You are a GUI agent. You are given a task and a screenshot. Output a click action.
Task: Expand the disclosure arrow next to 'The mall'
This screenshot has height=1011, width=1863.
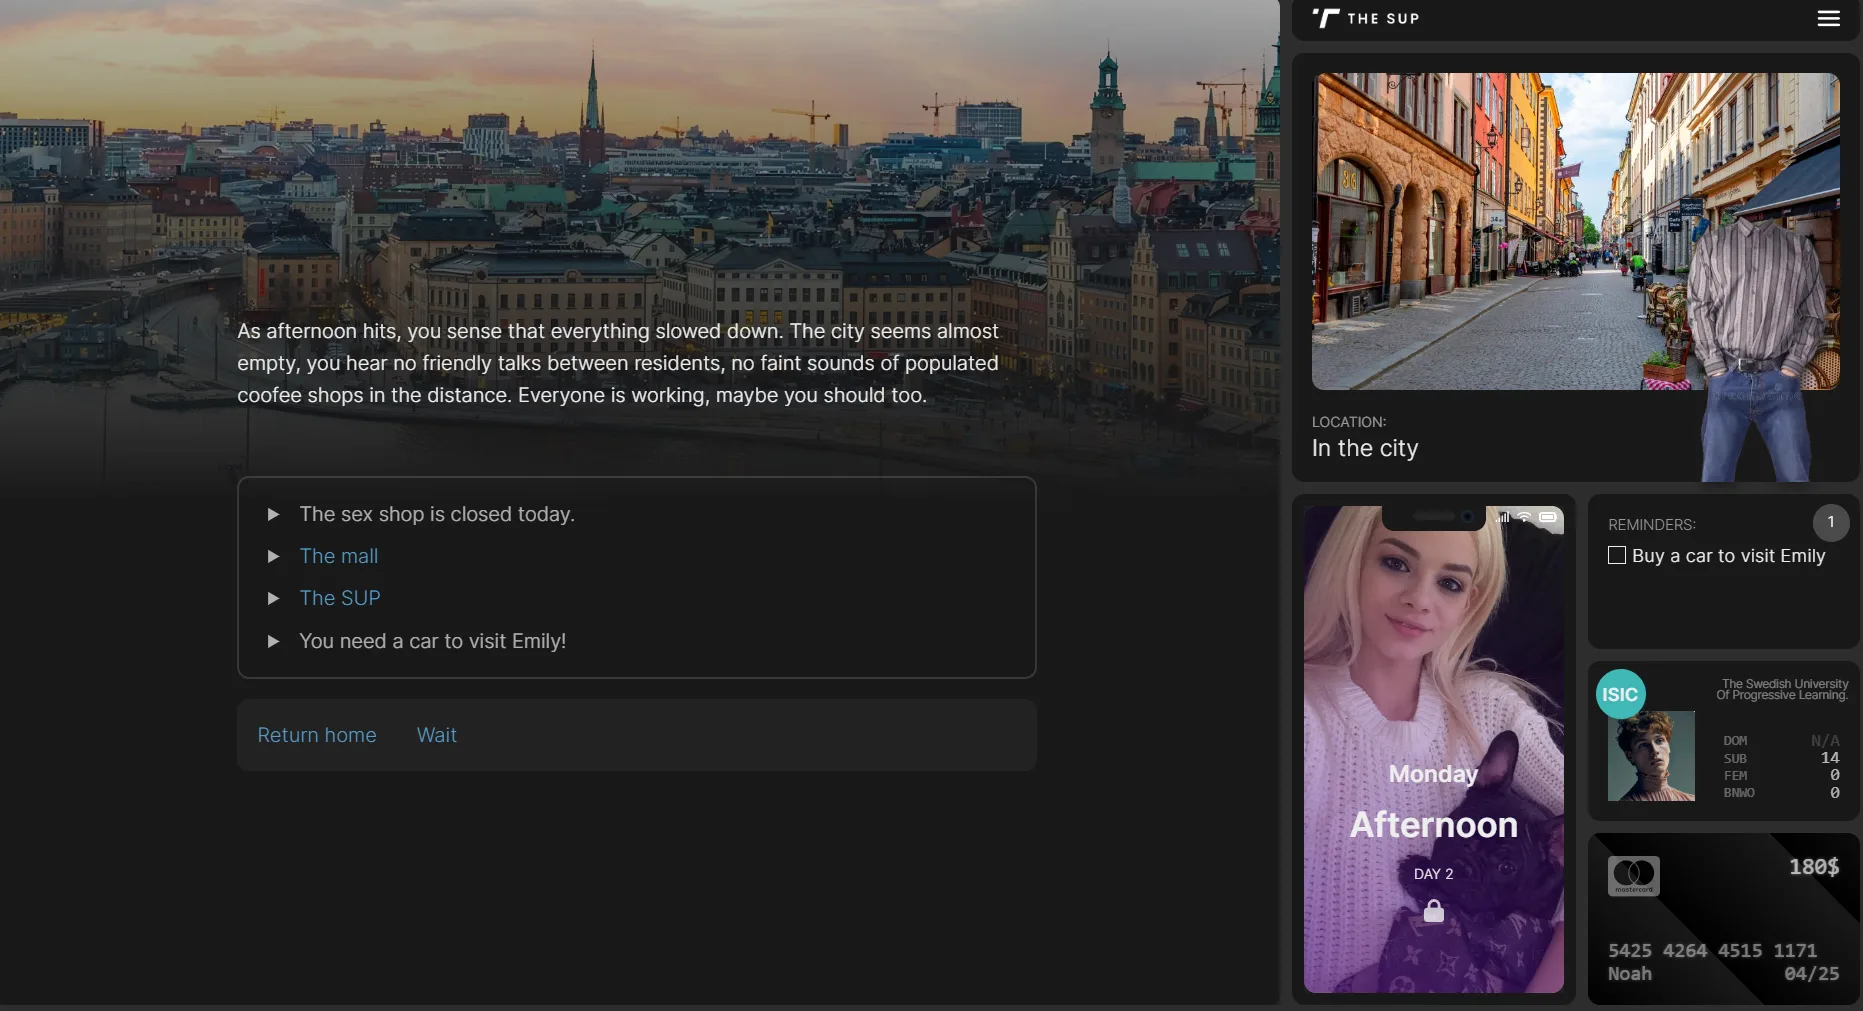pos(273,556)
